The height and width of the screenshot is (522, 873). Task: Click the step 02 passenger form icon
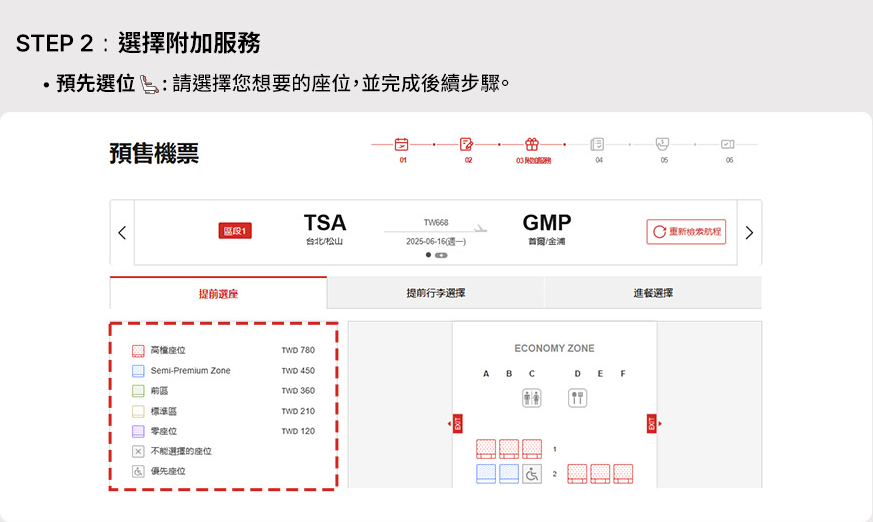pos(467,144)
